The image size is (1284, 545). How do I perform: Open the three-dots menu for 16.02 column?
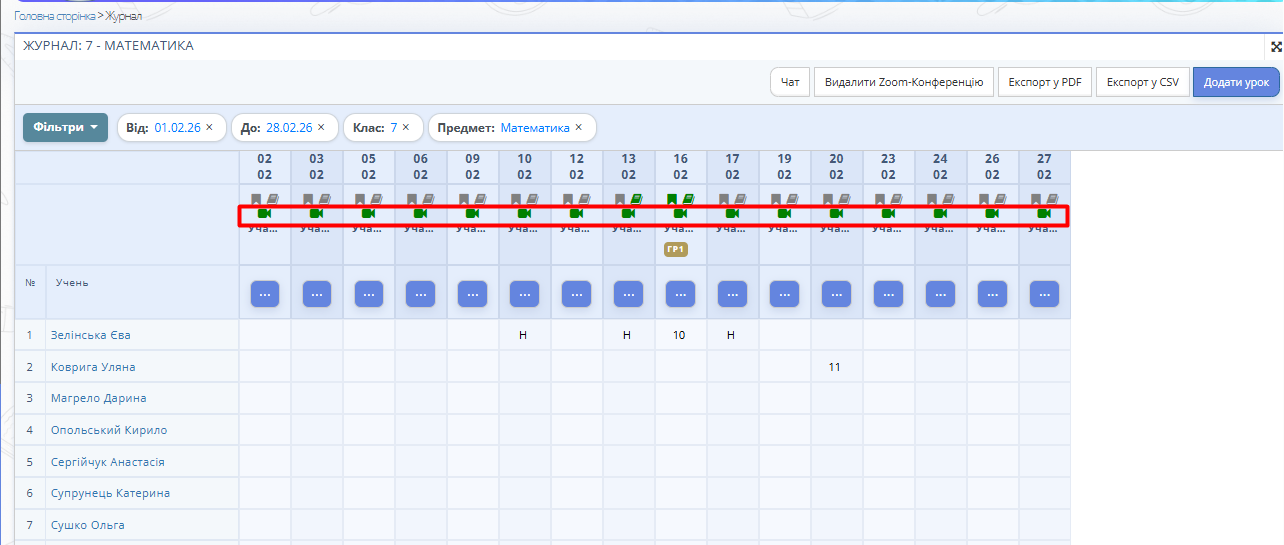coord(680,294)
